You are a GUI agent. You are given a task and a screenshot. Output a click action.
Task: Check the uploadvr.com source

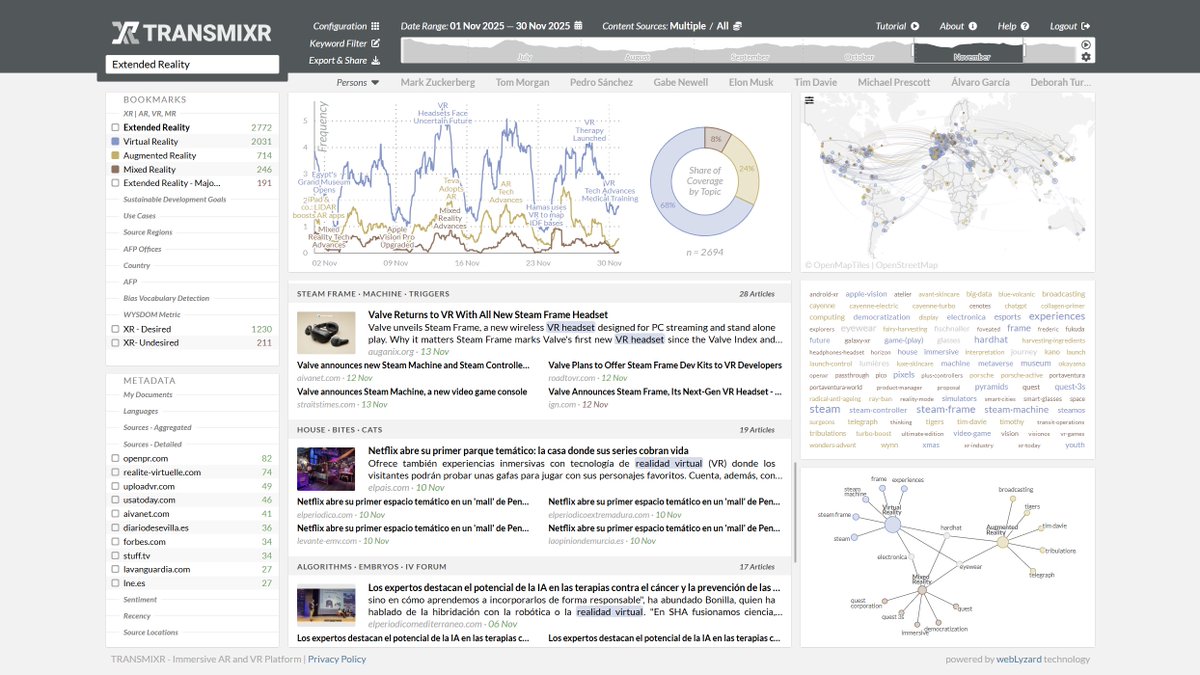point(116,486)
